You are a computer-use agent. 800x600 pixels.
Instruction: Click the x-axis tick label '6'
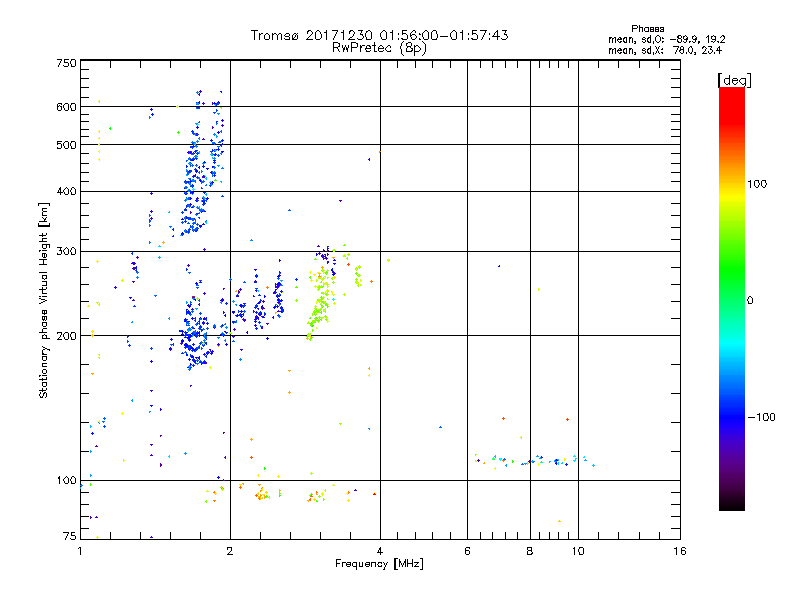point(467,551)
